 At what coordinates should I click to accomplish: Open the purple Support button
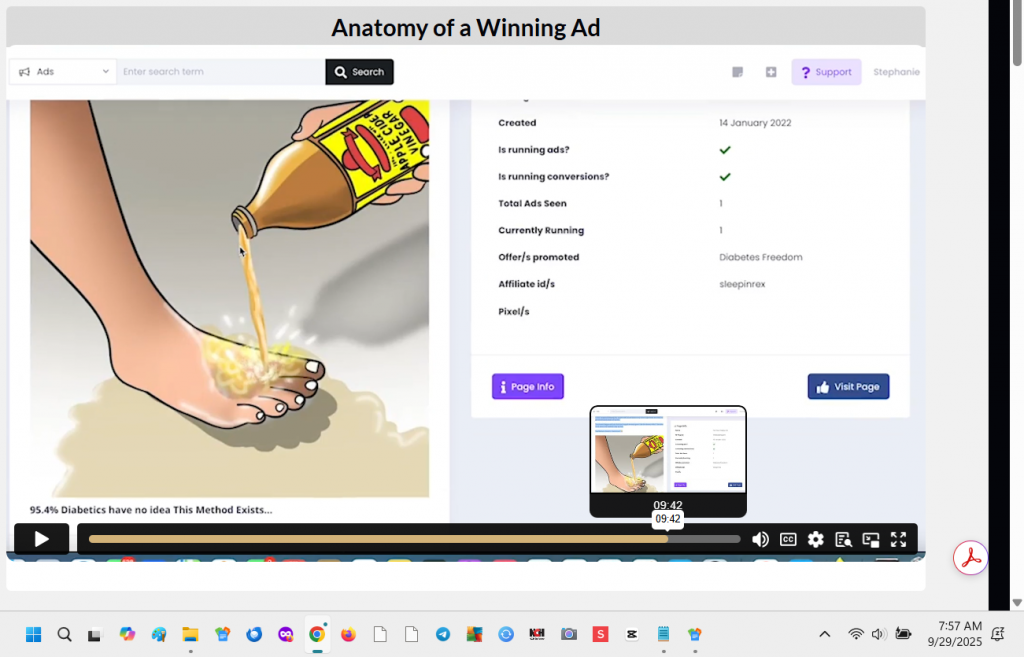point(826,72)
